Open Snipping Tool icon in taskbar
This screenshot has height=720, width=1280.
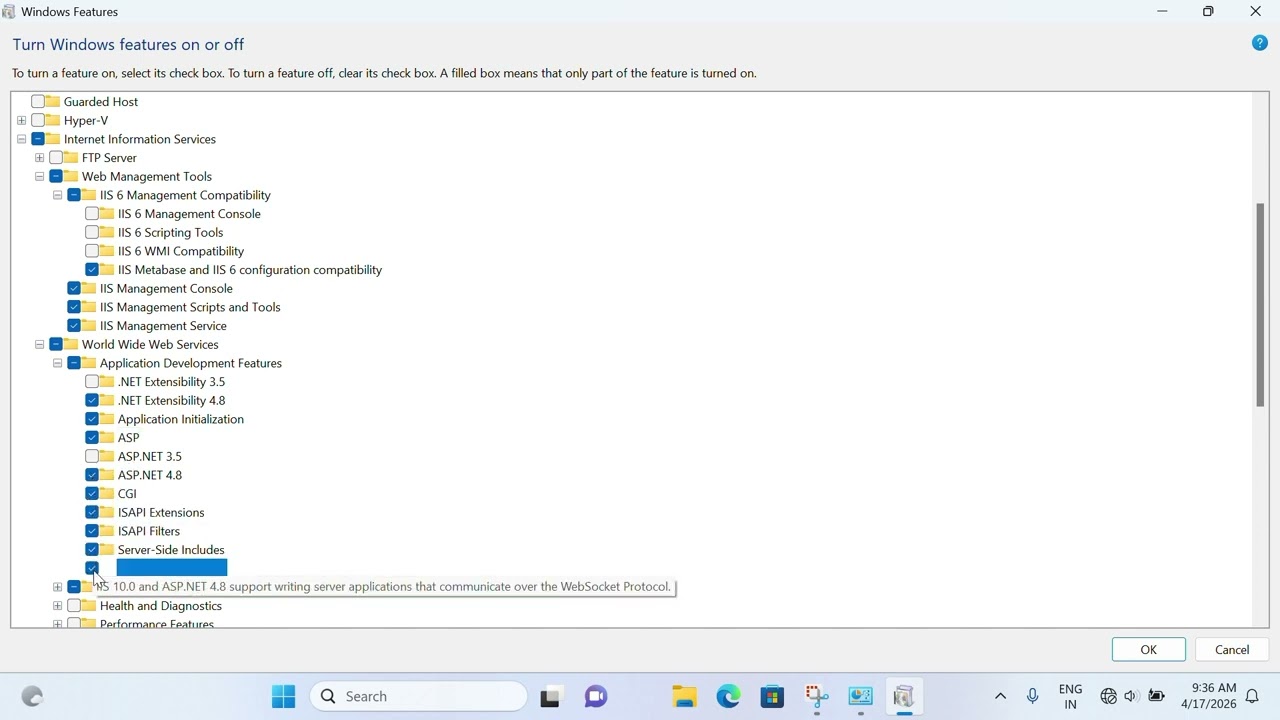pos(817,697)
